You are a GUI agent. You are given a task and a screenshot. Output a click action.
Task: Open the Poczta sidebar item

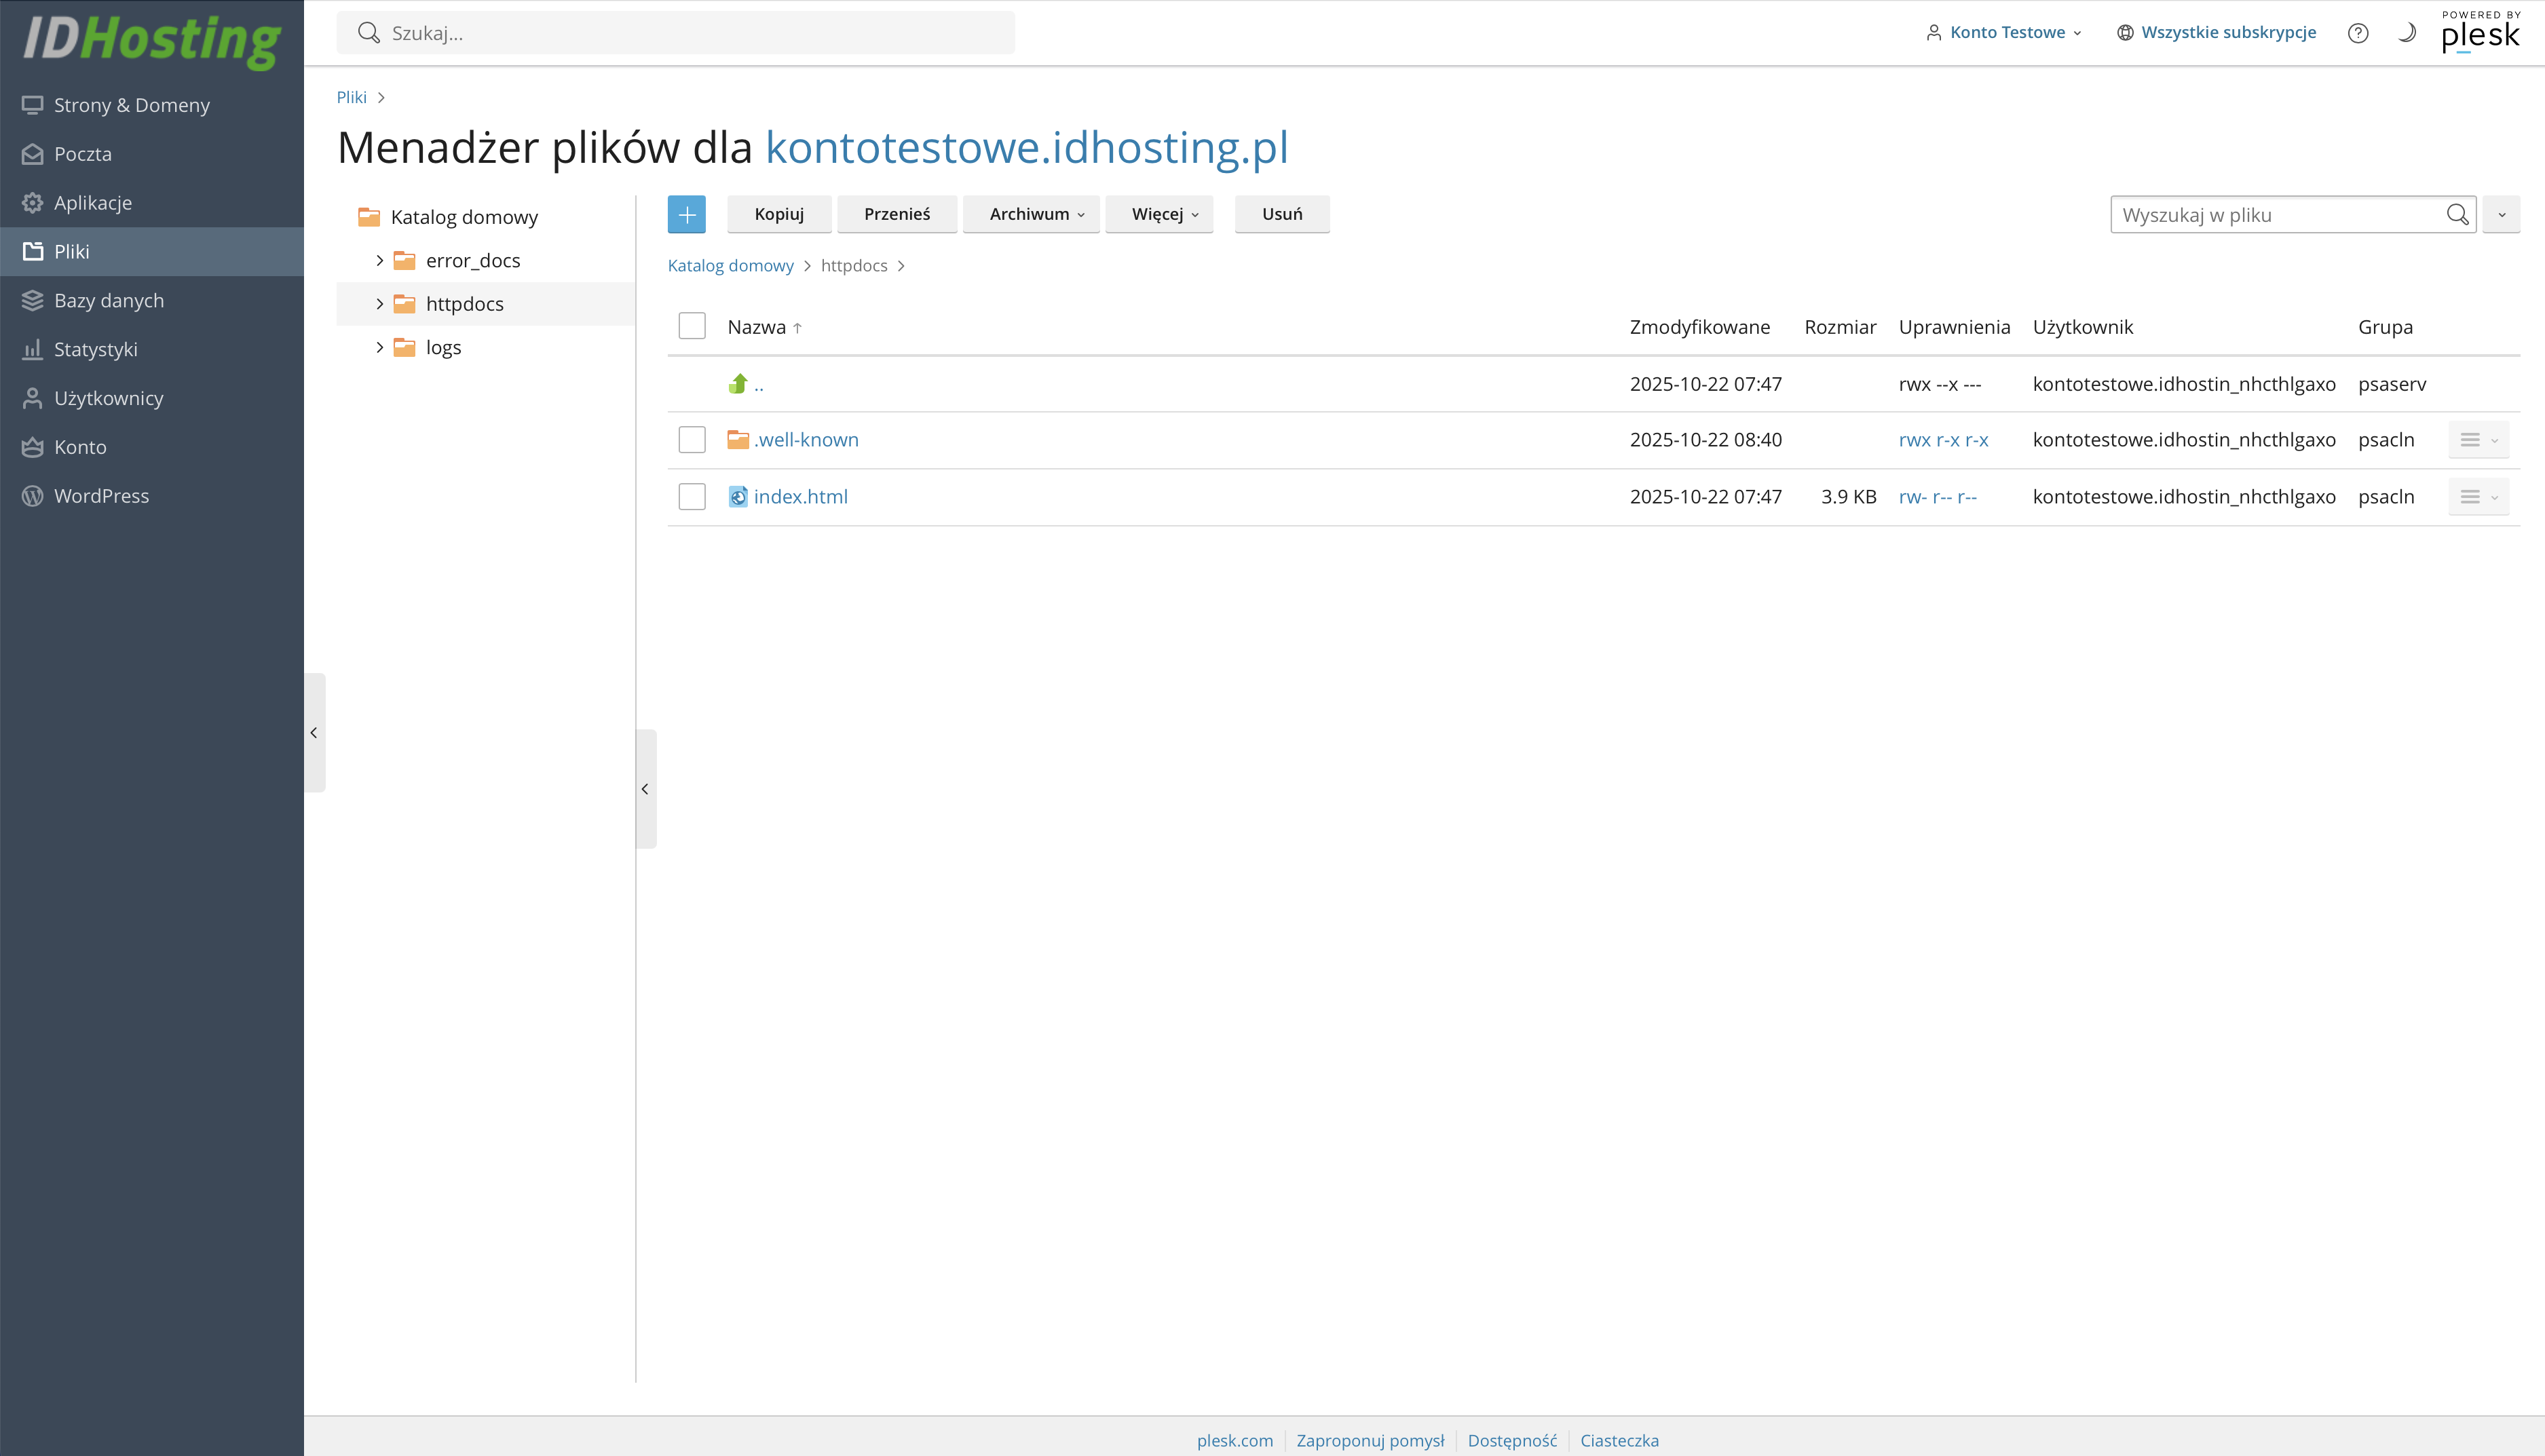[x=82, y=154]
